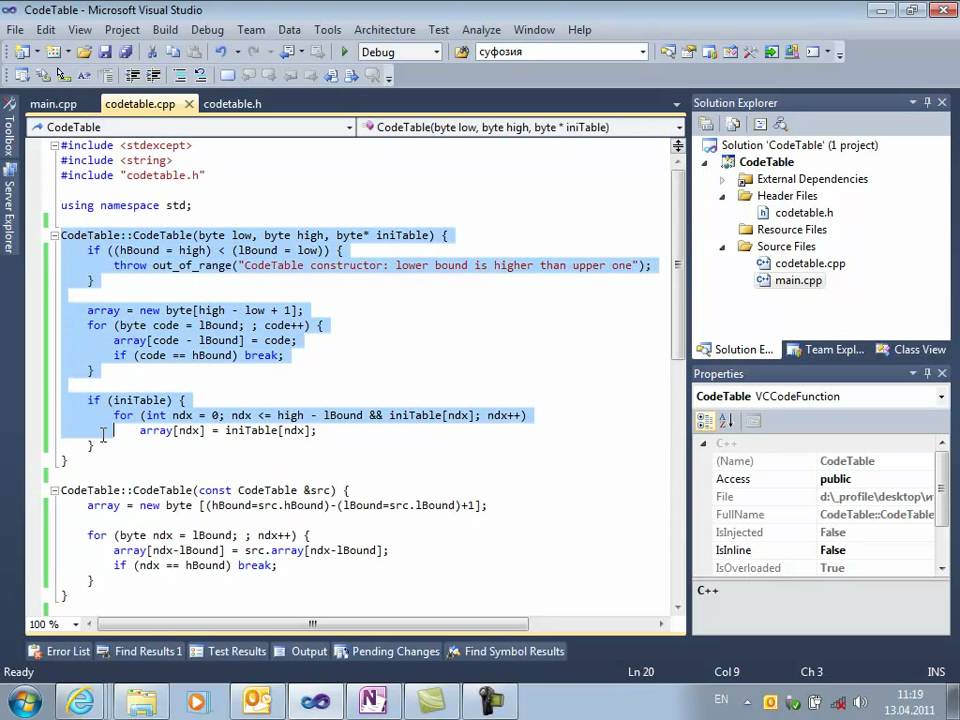Viewport: 960px width, 720px height.
Task: Collapse the CodeTable(const CodeTable &src) block
Action: (x=54, y=490)
